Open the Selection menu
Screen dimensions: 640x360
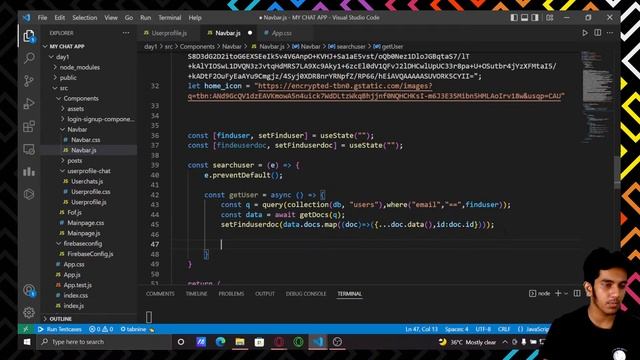click(x=84, y=18)
